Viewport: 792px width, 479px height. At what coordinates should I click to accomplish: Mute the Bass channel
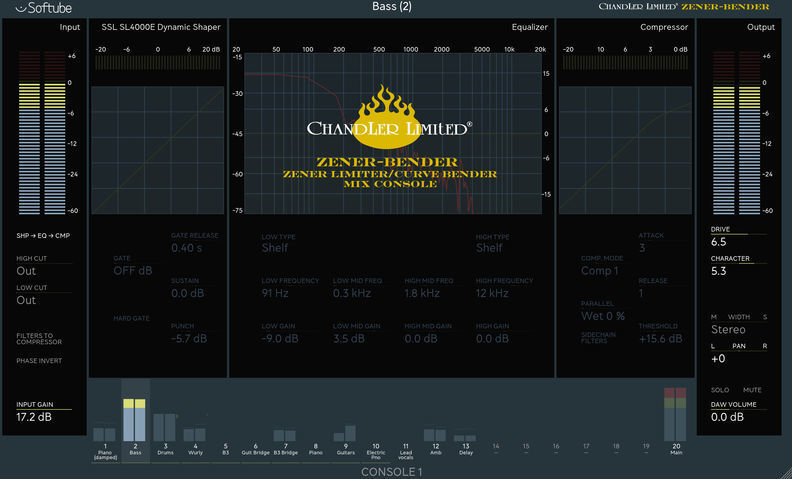point(752,390)
